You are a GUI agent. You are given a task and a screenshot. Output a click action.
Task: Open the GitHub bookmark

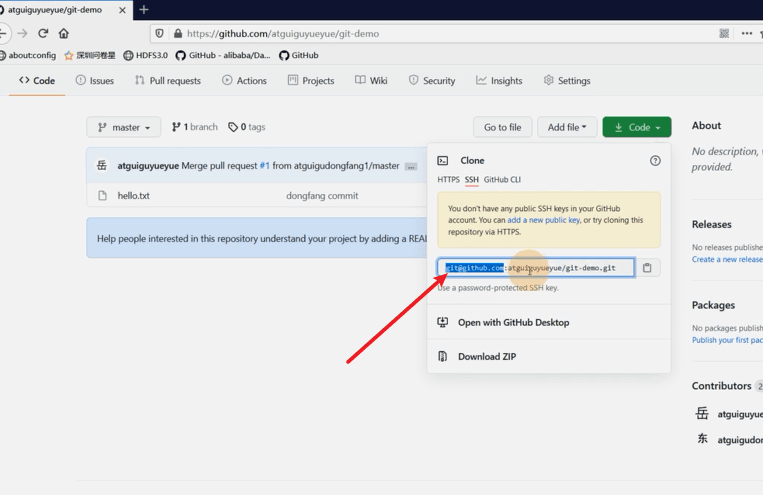(299, 55)
